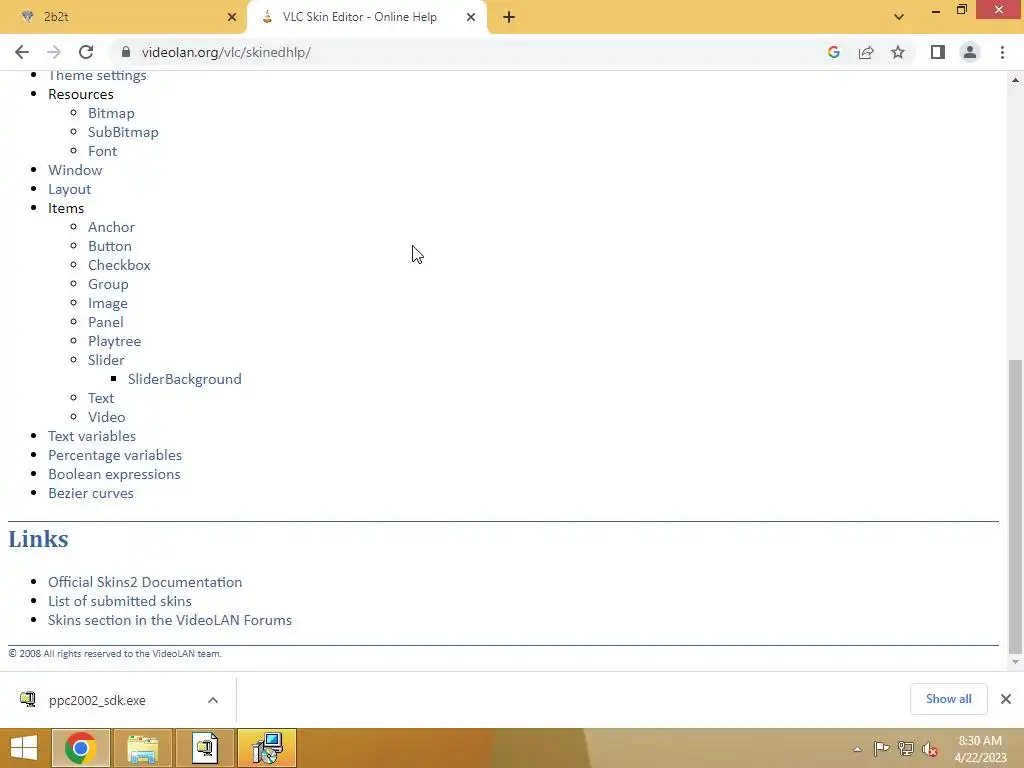Screen dimensions: 1024x768
Task: Open Official Skins2 Documentation link
Action: pyautogui.click(x=145, y=582)
